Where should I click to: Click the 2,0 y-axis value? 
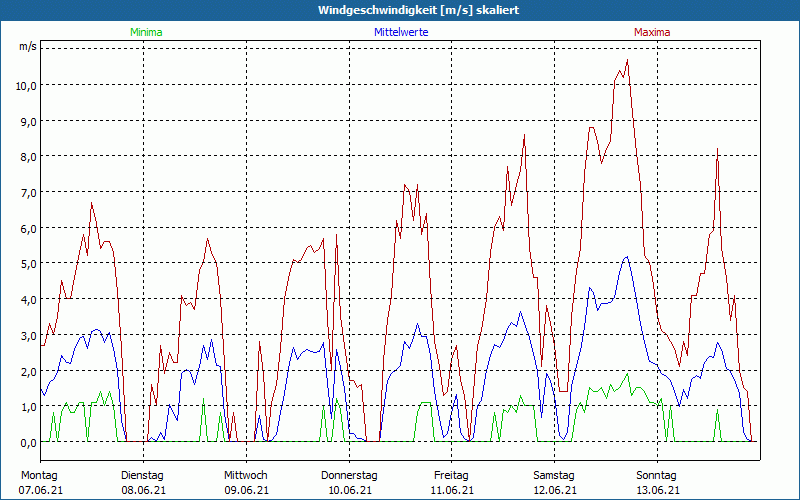coord(29,371)
